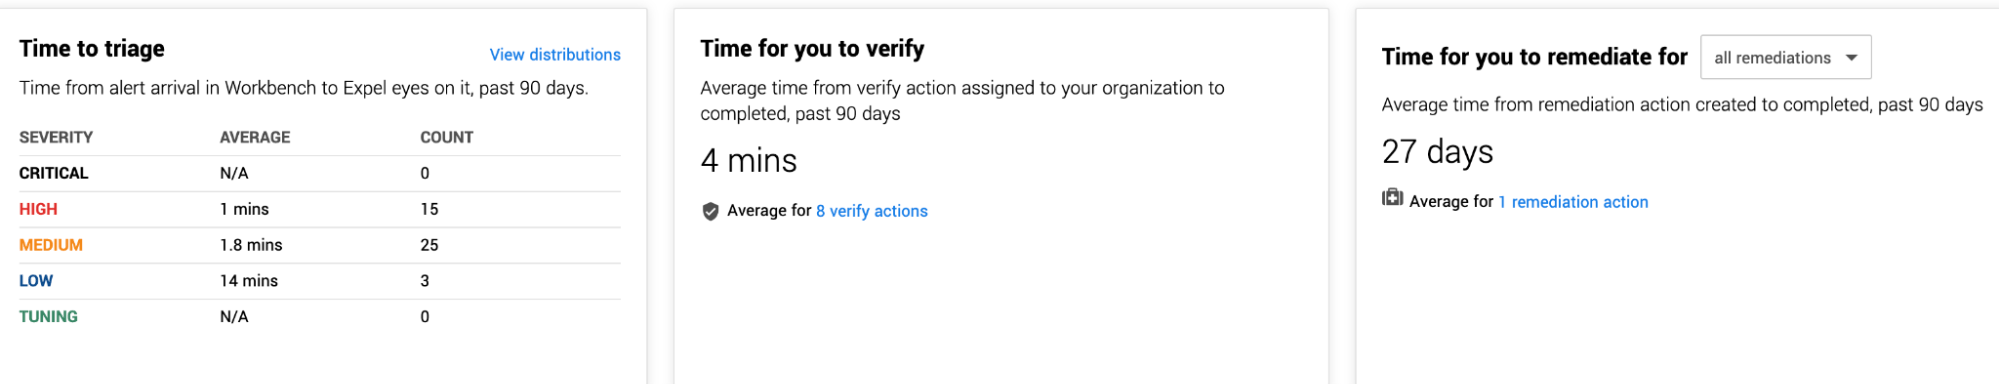Click the 14 mins average for LOW
This screenshot has width=1999, height=384.
249,281
